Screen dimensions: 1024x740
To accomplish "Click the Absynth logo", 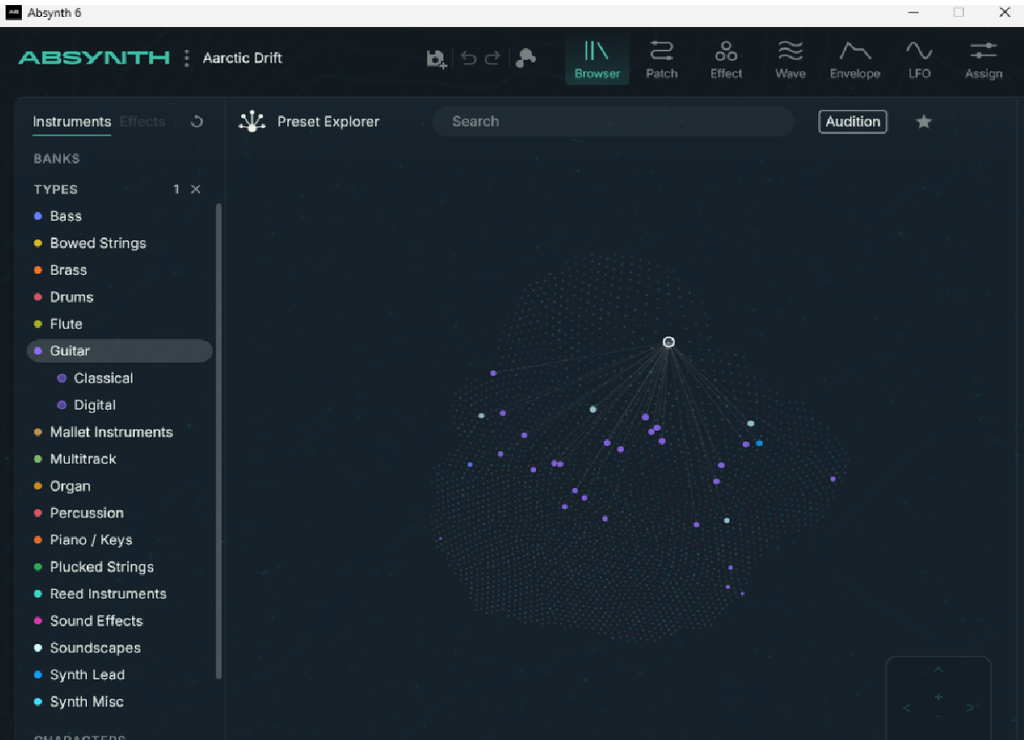I will click(x=94, y=57).
